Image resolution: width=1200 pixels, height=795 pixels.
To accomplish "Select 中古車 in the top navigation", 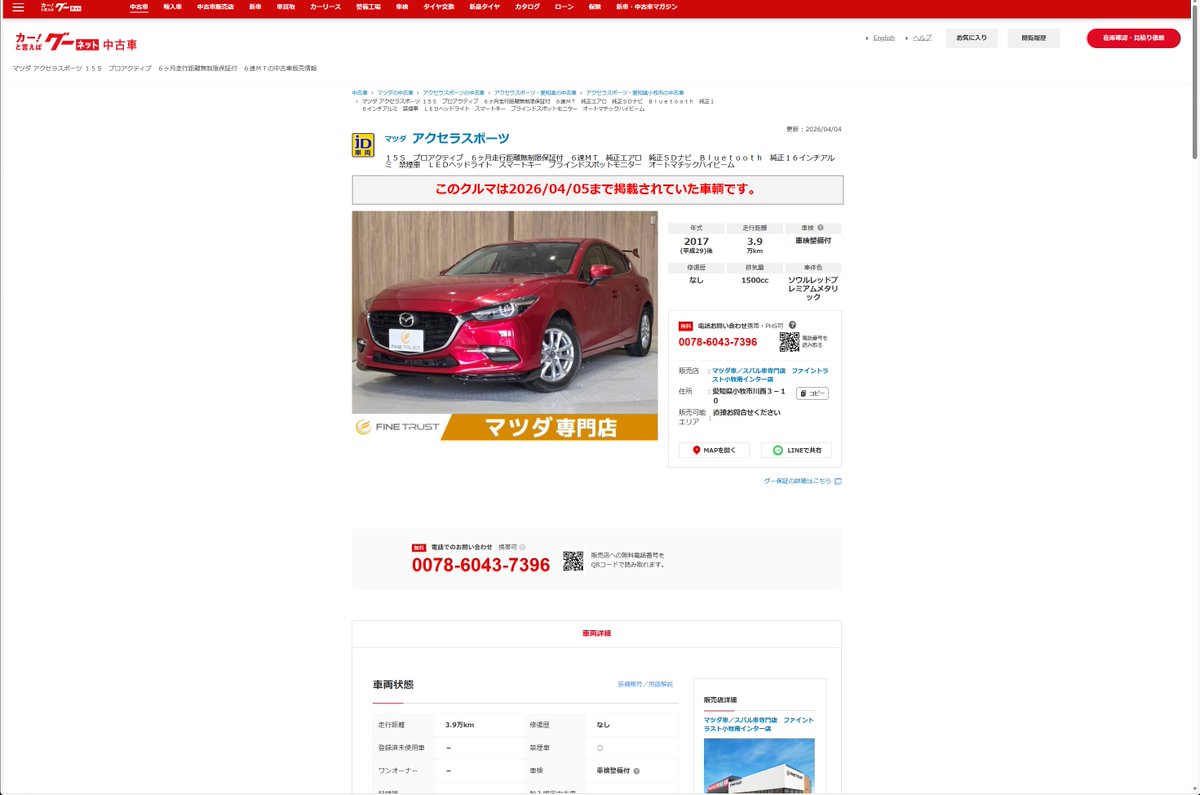I will tap(139, 7).
